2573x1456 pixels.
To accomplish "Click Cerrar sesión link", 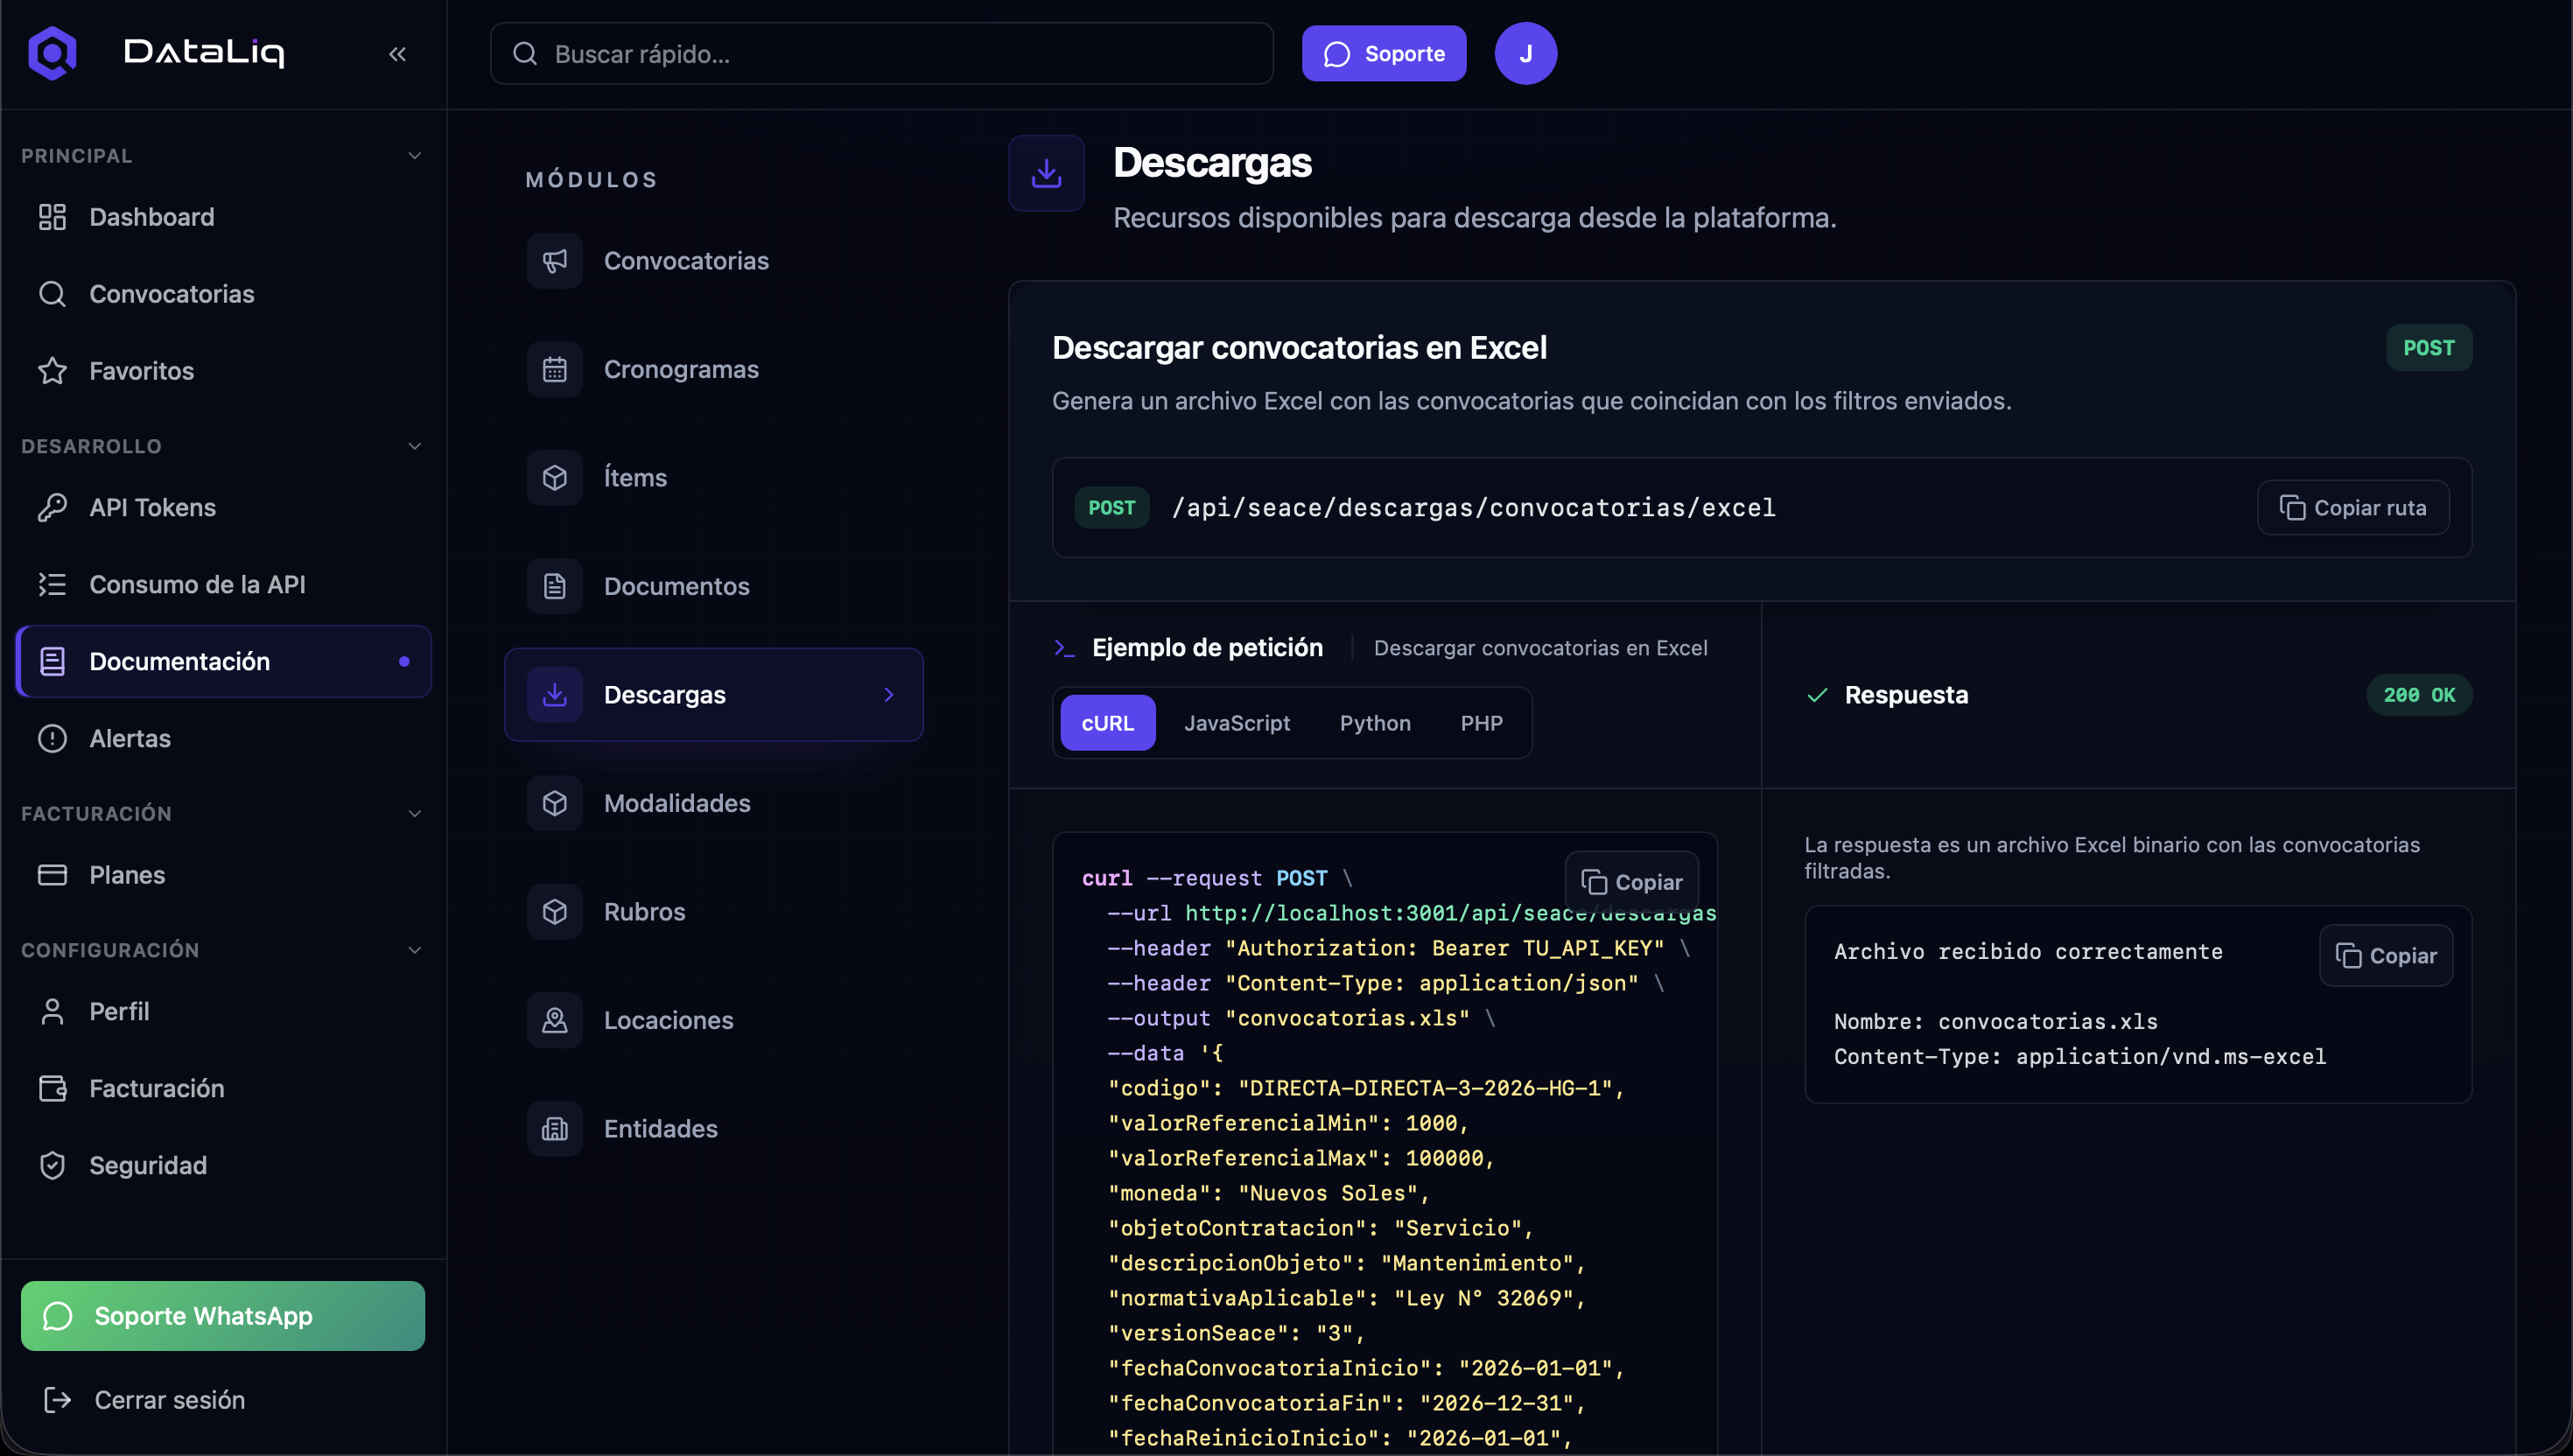I will point(169,1400).
